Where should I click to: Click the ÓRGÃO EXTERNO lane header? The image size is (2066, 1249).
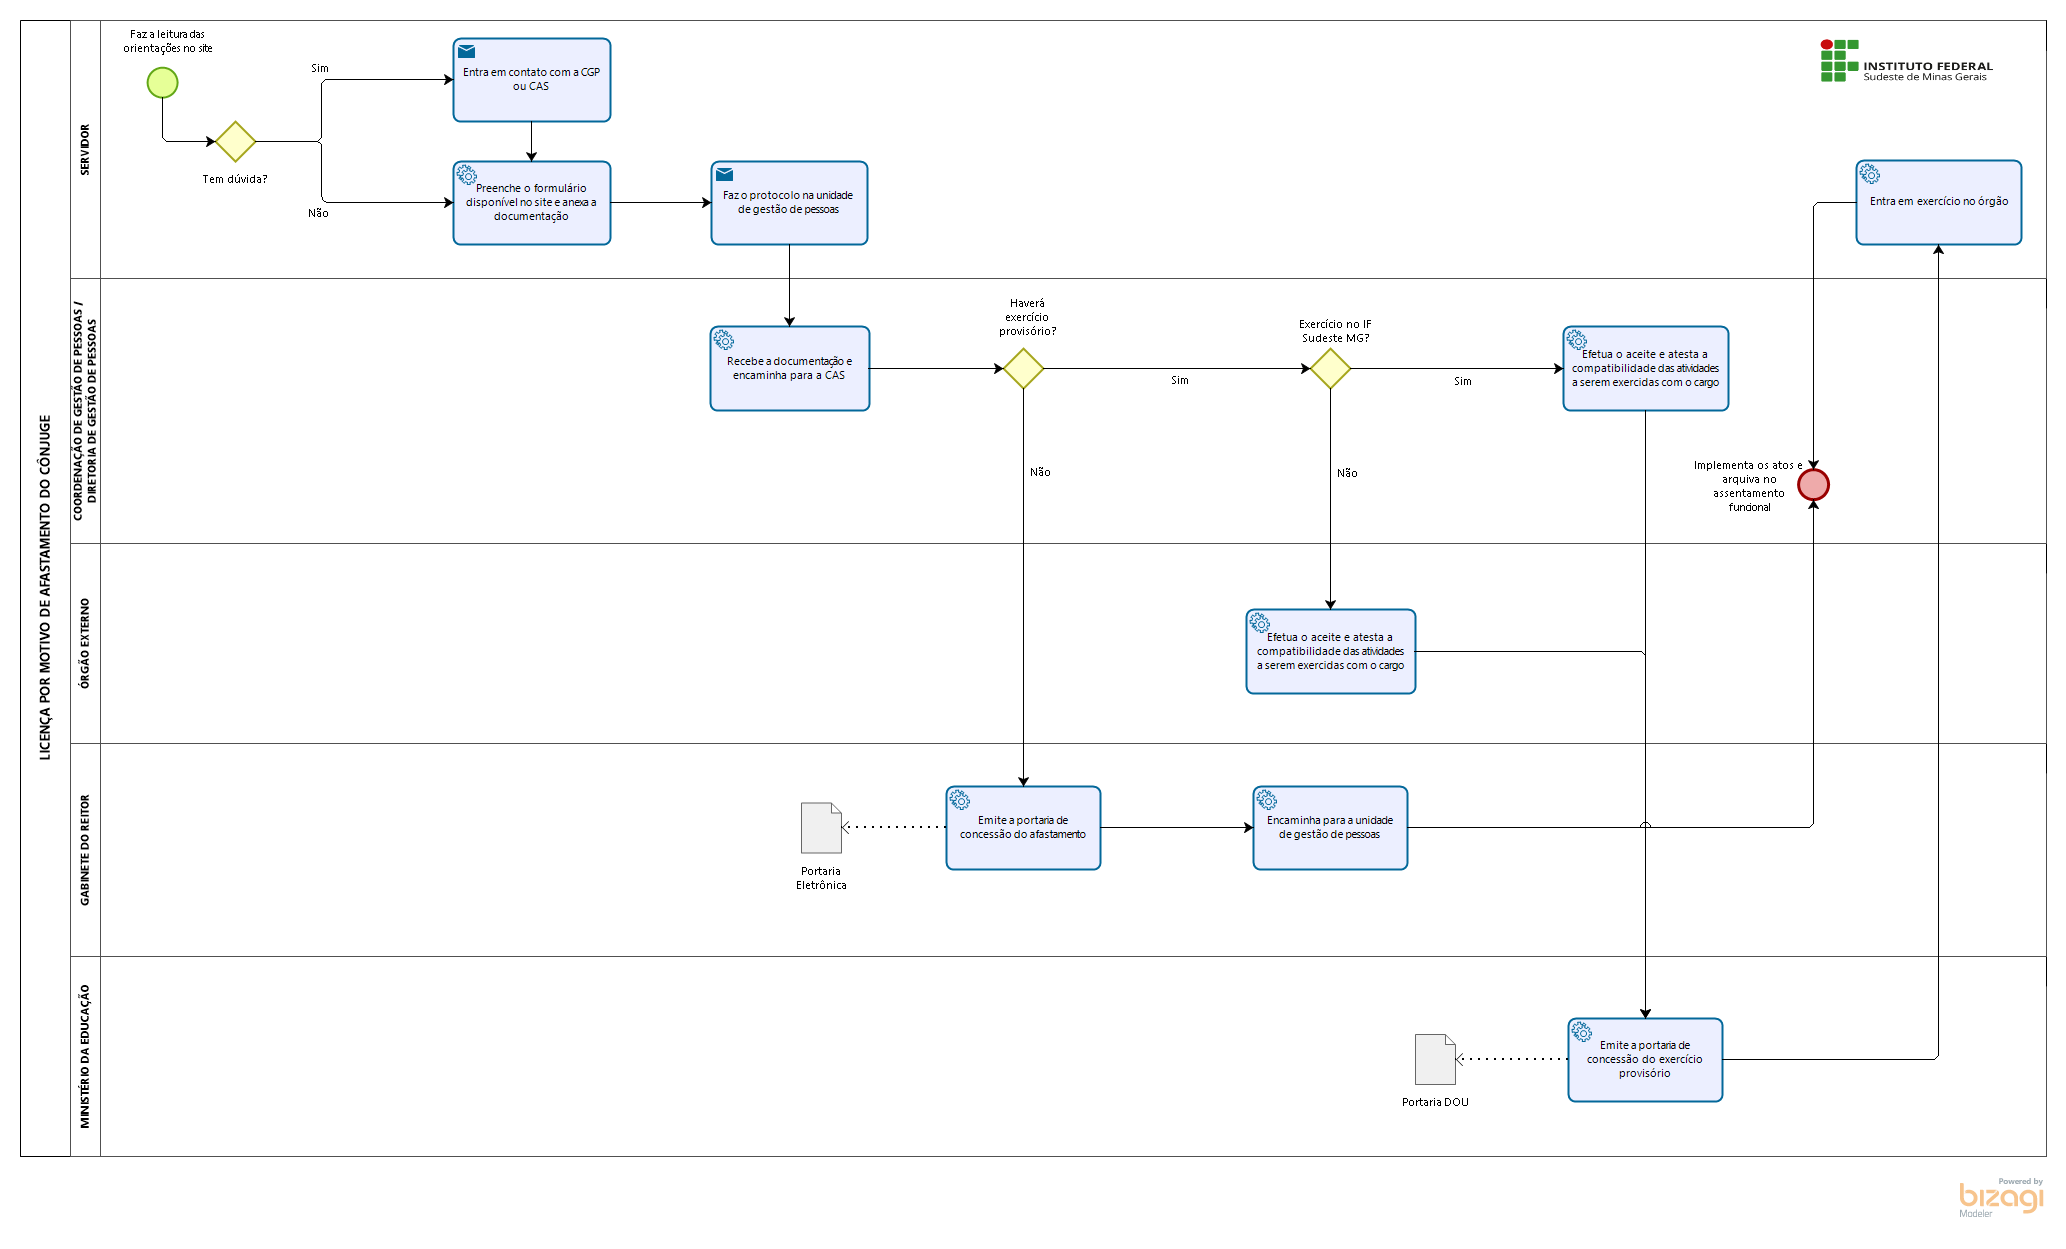tap(85, 643)
